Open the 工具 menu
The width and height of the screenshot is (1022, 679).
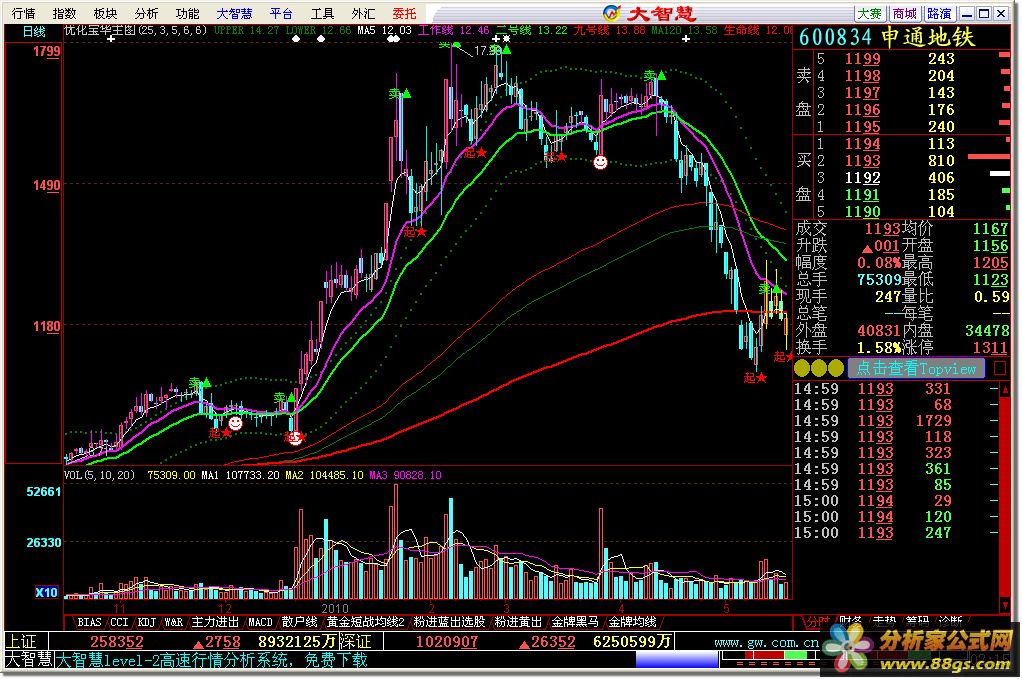(323, 13)
